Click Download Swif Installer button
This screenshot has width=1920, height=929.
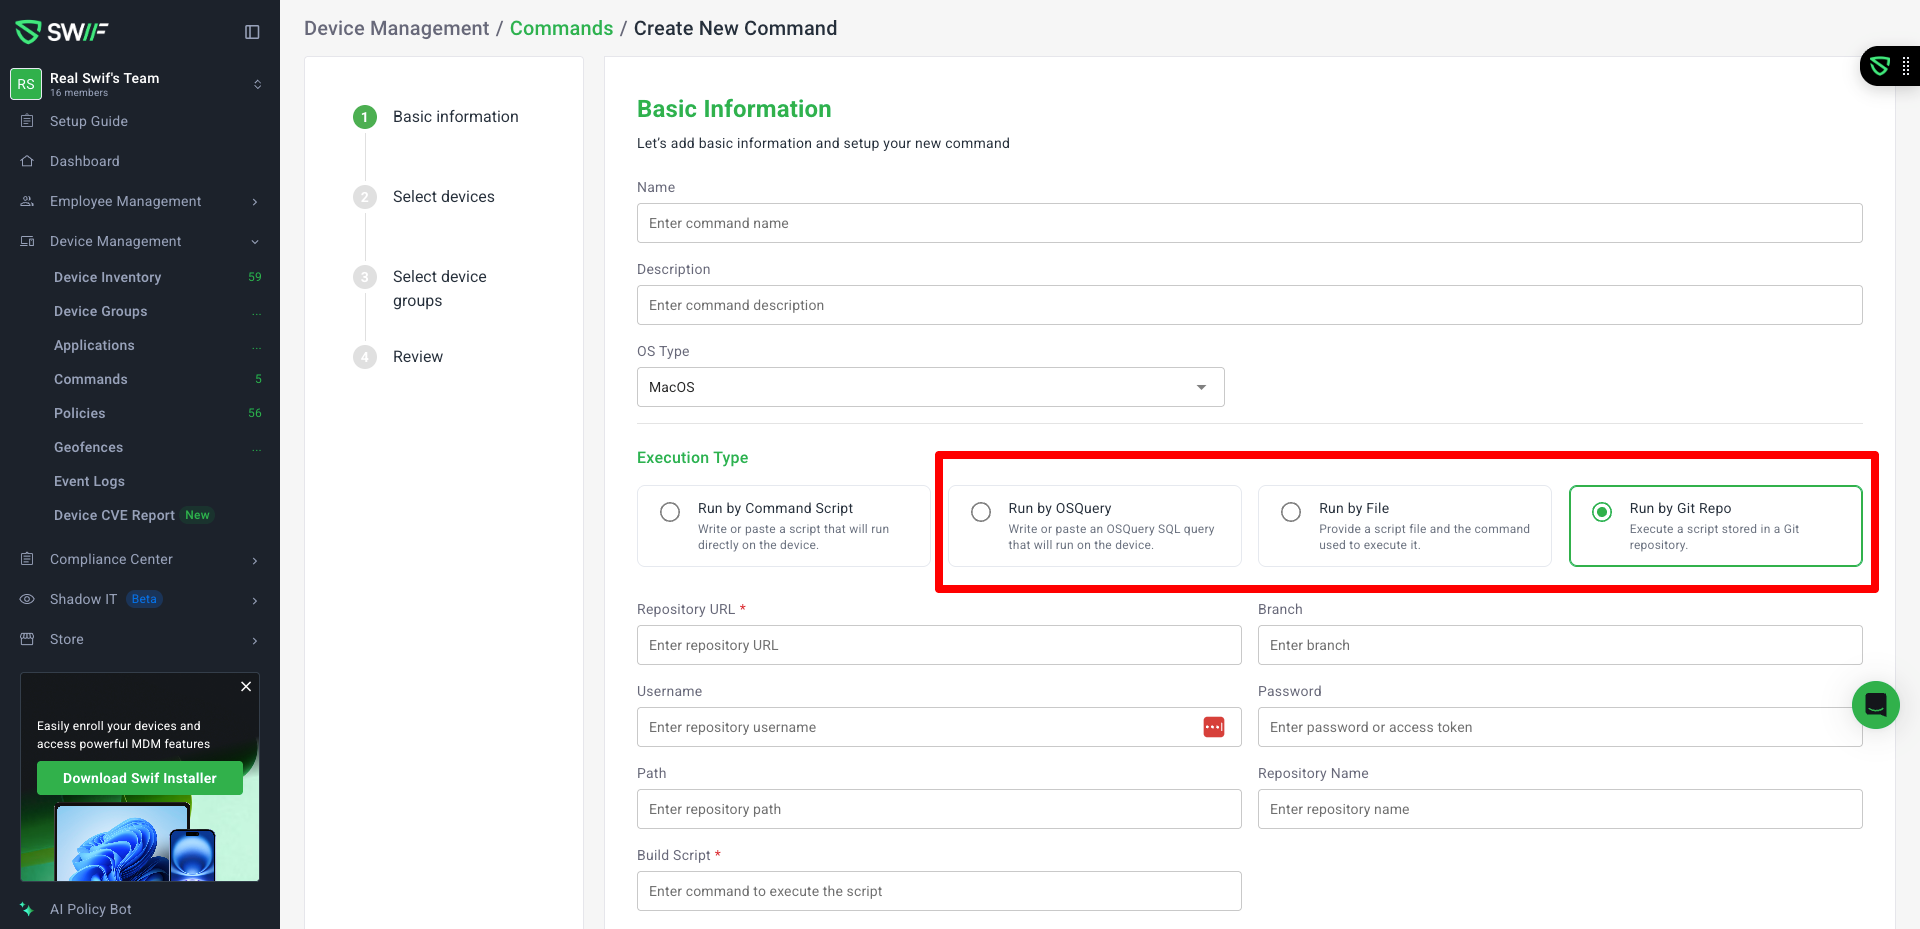(140, 778)
